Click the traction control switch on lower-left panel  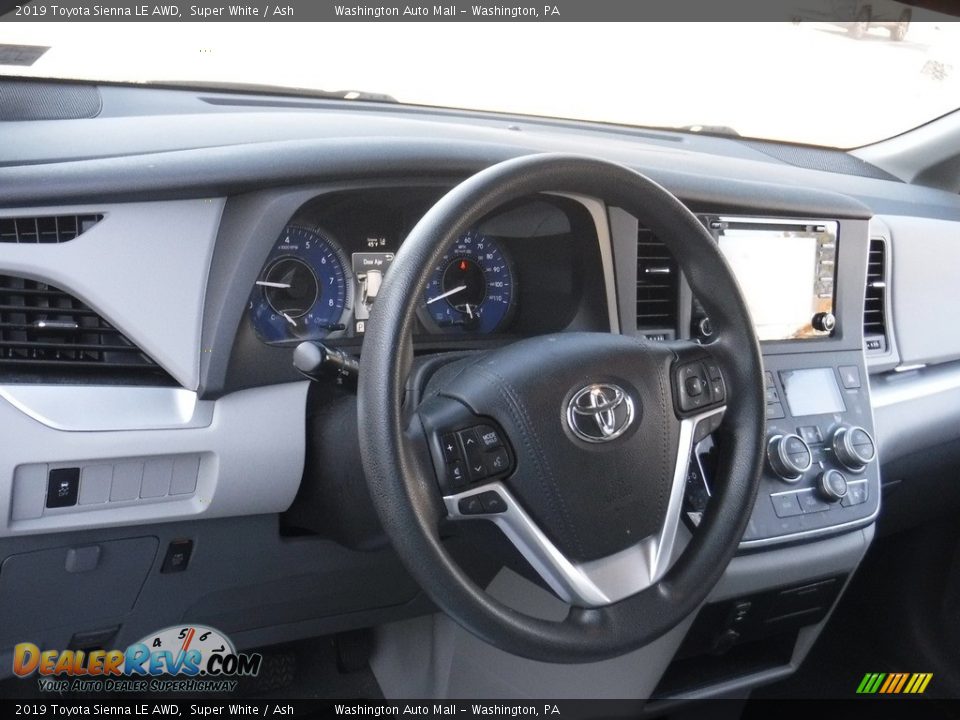pos(63,487)
